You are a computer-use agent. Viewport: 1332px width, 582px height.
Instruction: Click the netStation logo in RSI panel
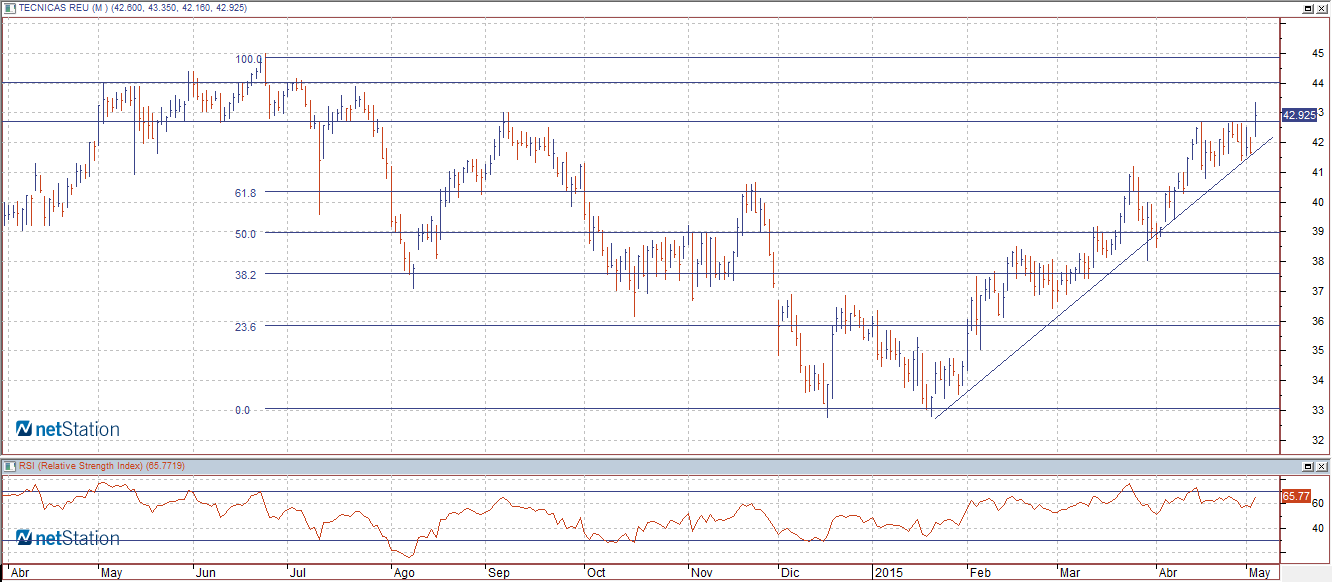67,539
